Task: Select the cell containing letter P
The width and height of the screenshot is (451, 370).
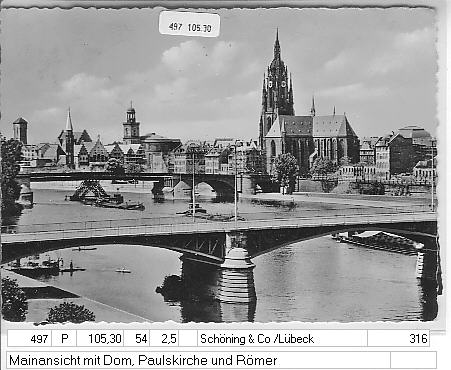Action: [x=64, y=339]
